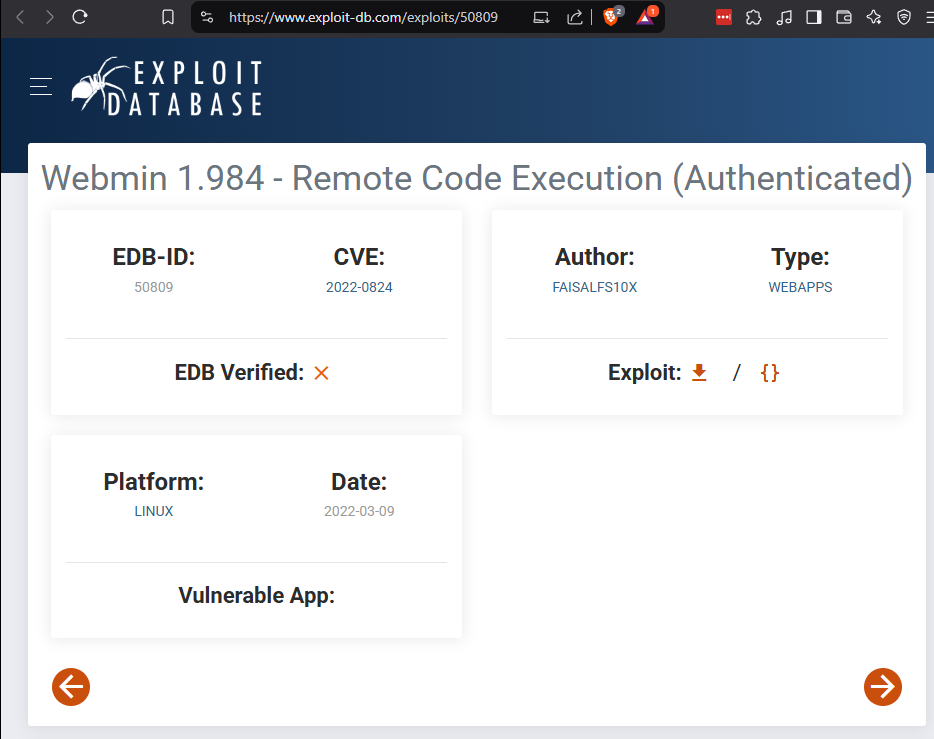Open LINUX platform link
The width and height of the screenshot is (934, 739).
154,511
